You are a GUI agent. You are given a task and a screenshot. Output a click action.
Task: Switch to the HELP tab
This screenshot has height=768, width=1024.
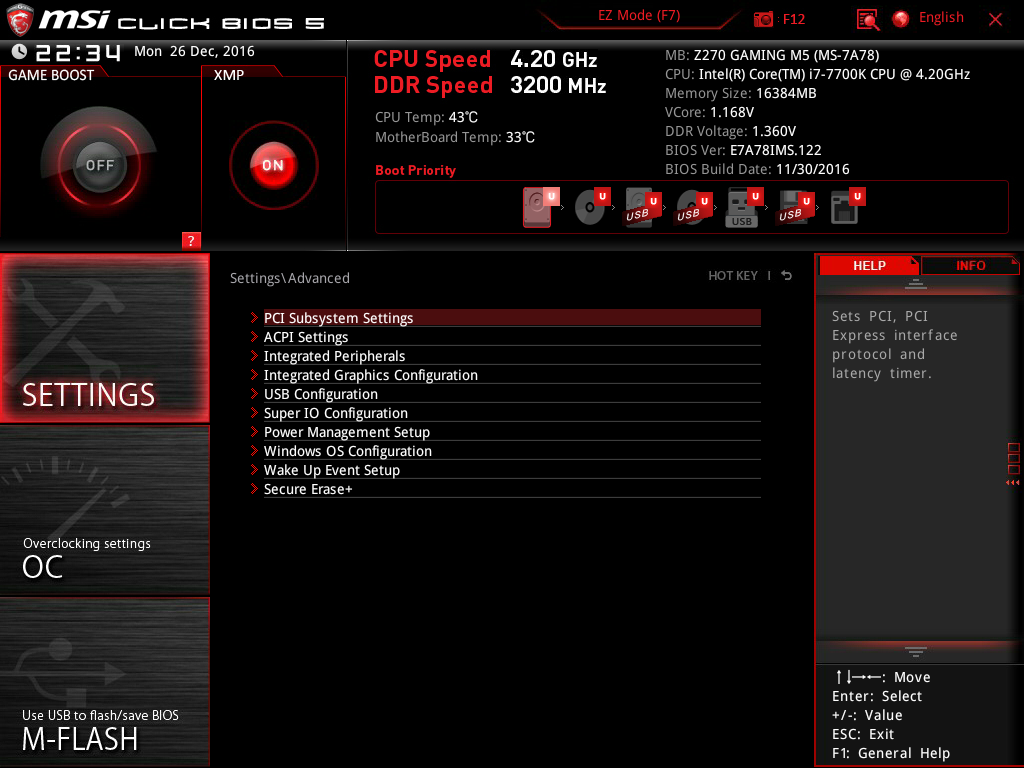[x=869, y=265]
